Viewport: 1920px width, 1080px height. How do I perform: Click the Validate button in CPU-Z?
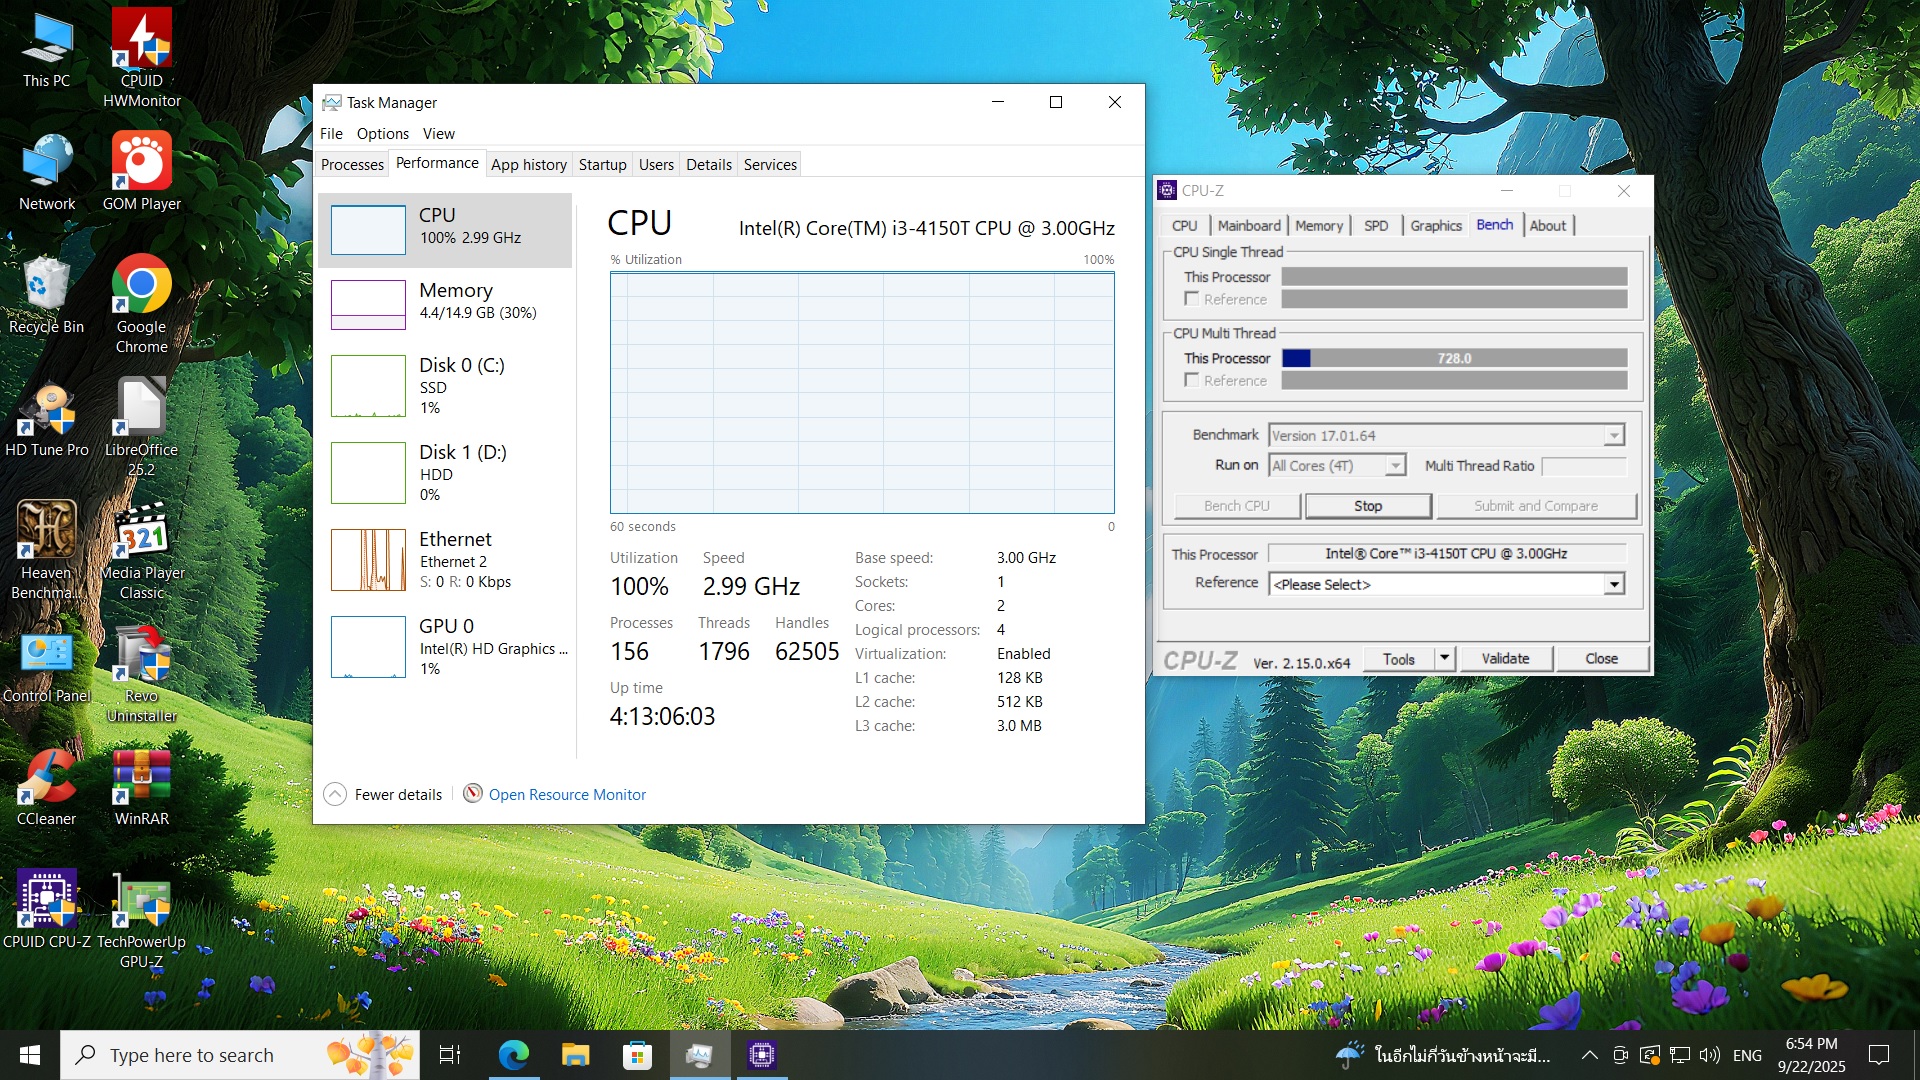pos(1504,658)
